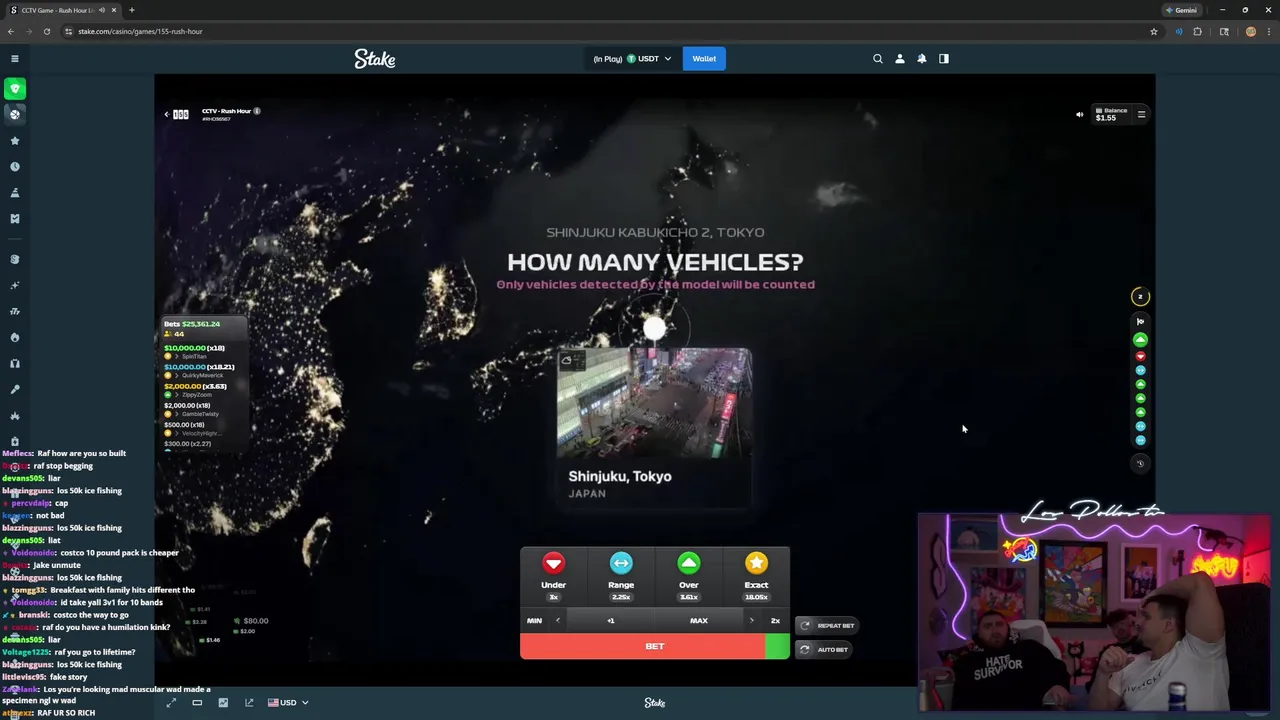Mute the tab via audio indicator
Viewport: 1280px width, 720px height.
click(x=102, y=10)
